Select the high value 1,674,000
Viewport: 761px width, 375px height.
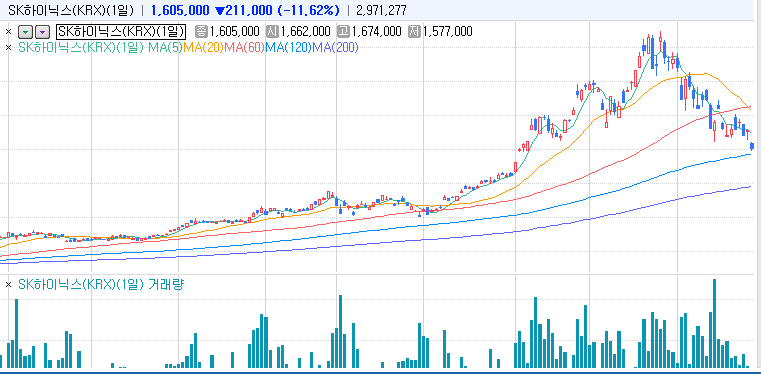[376, 32]
